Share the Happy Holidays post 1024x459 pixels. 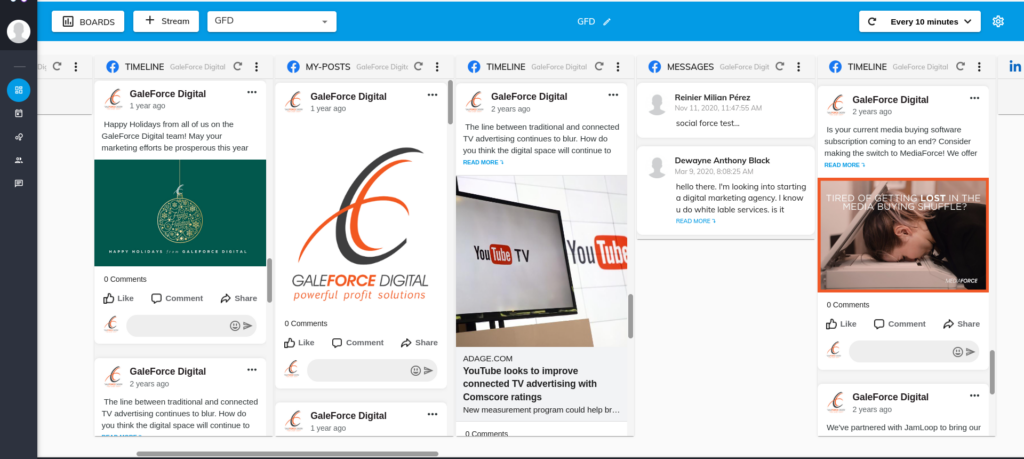pos(239,298)
